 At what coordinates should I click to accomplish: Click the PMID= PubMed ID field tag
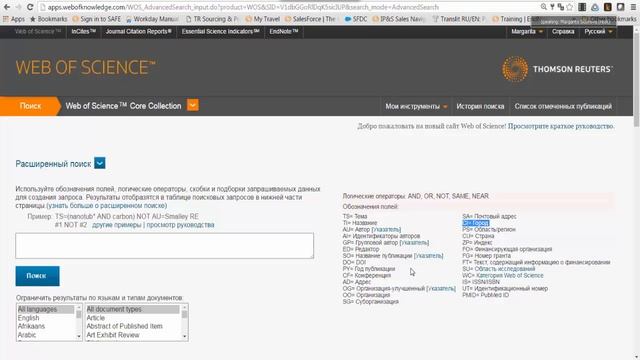[x=485, y=295]
